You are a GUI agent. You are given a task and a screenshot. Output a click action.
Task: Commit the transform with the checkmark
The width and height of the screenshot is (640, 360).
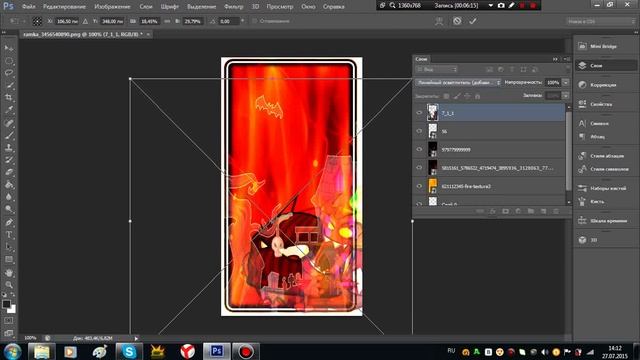[473, 21]
